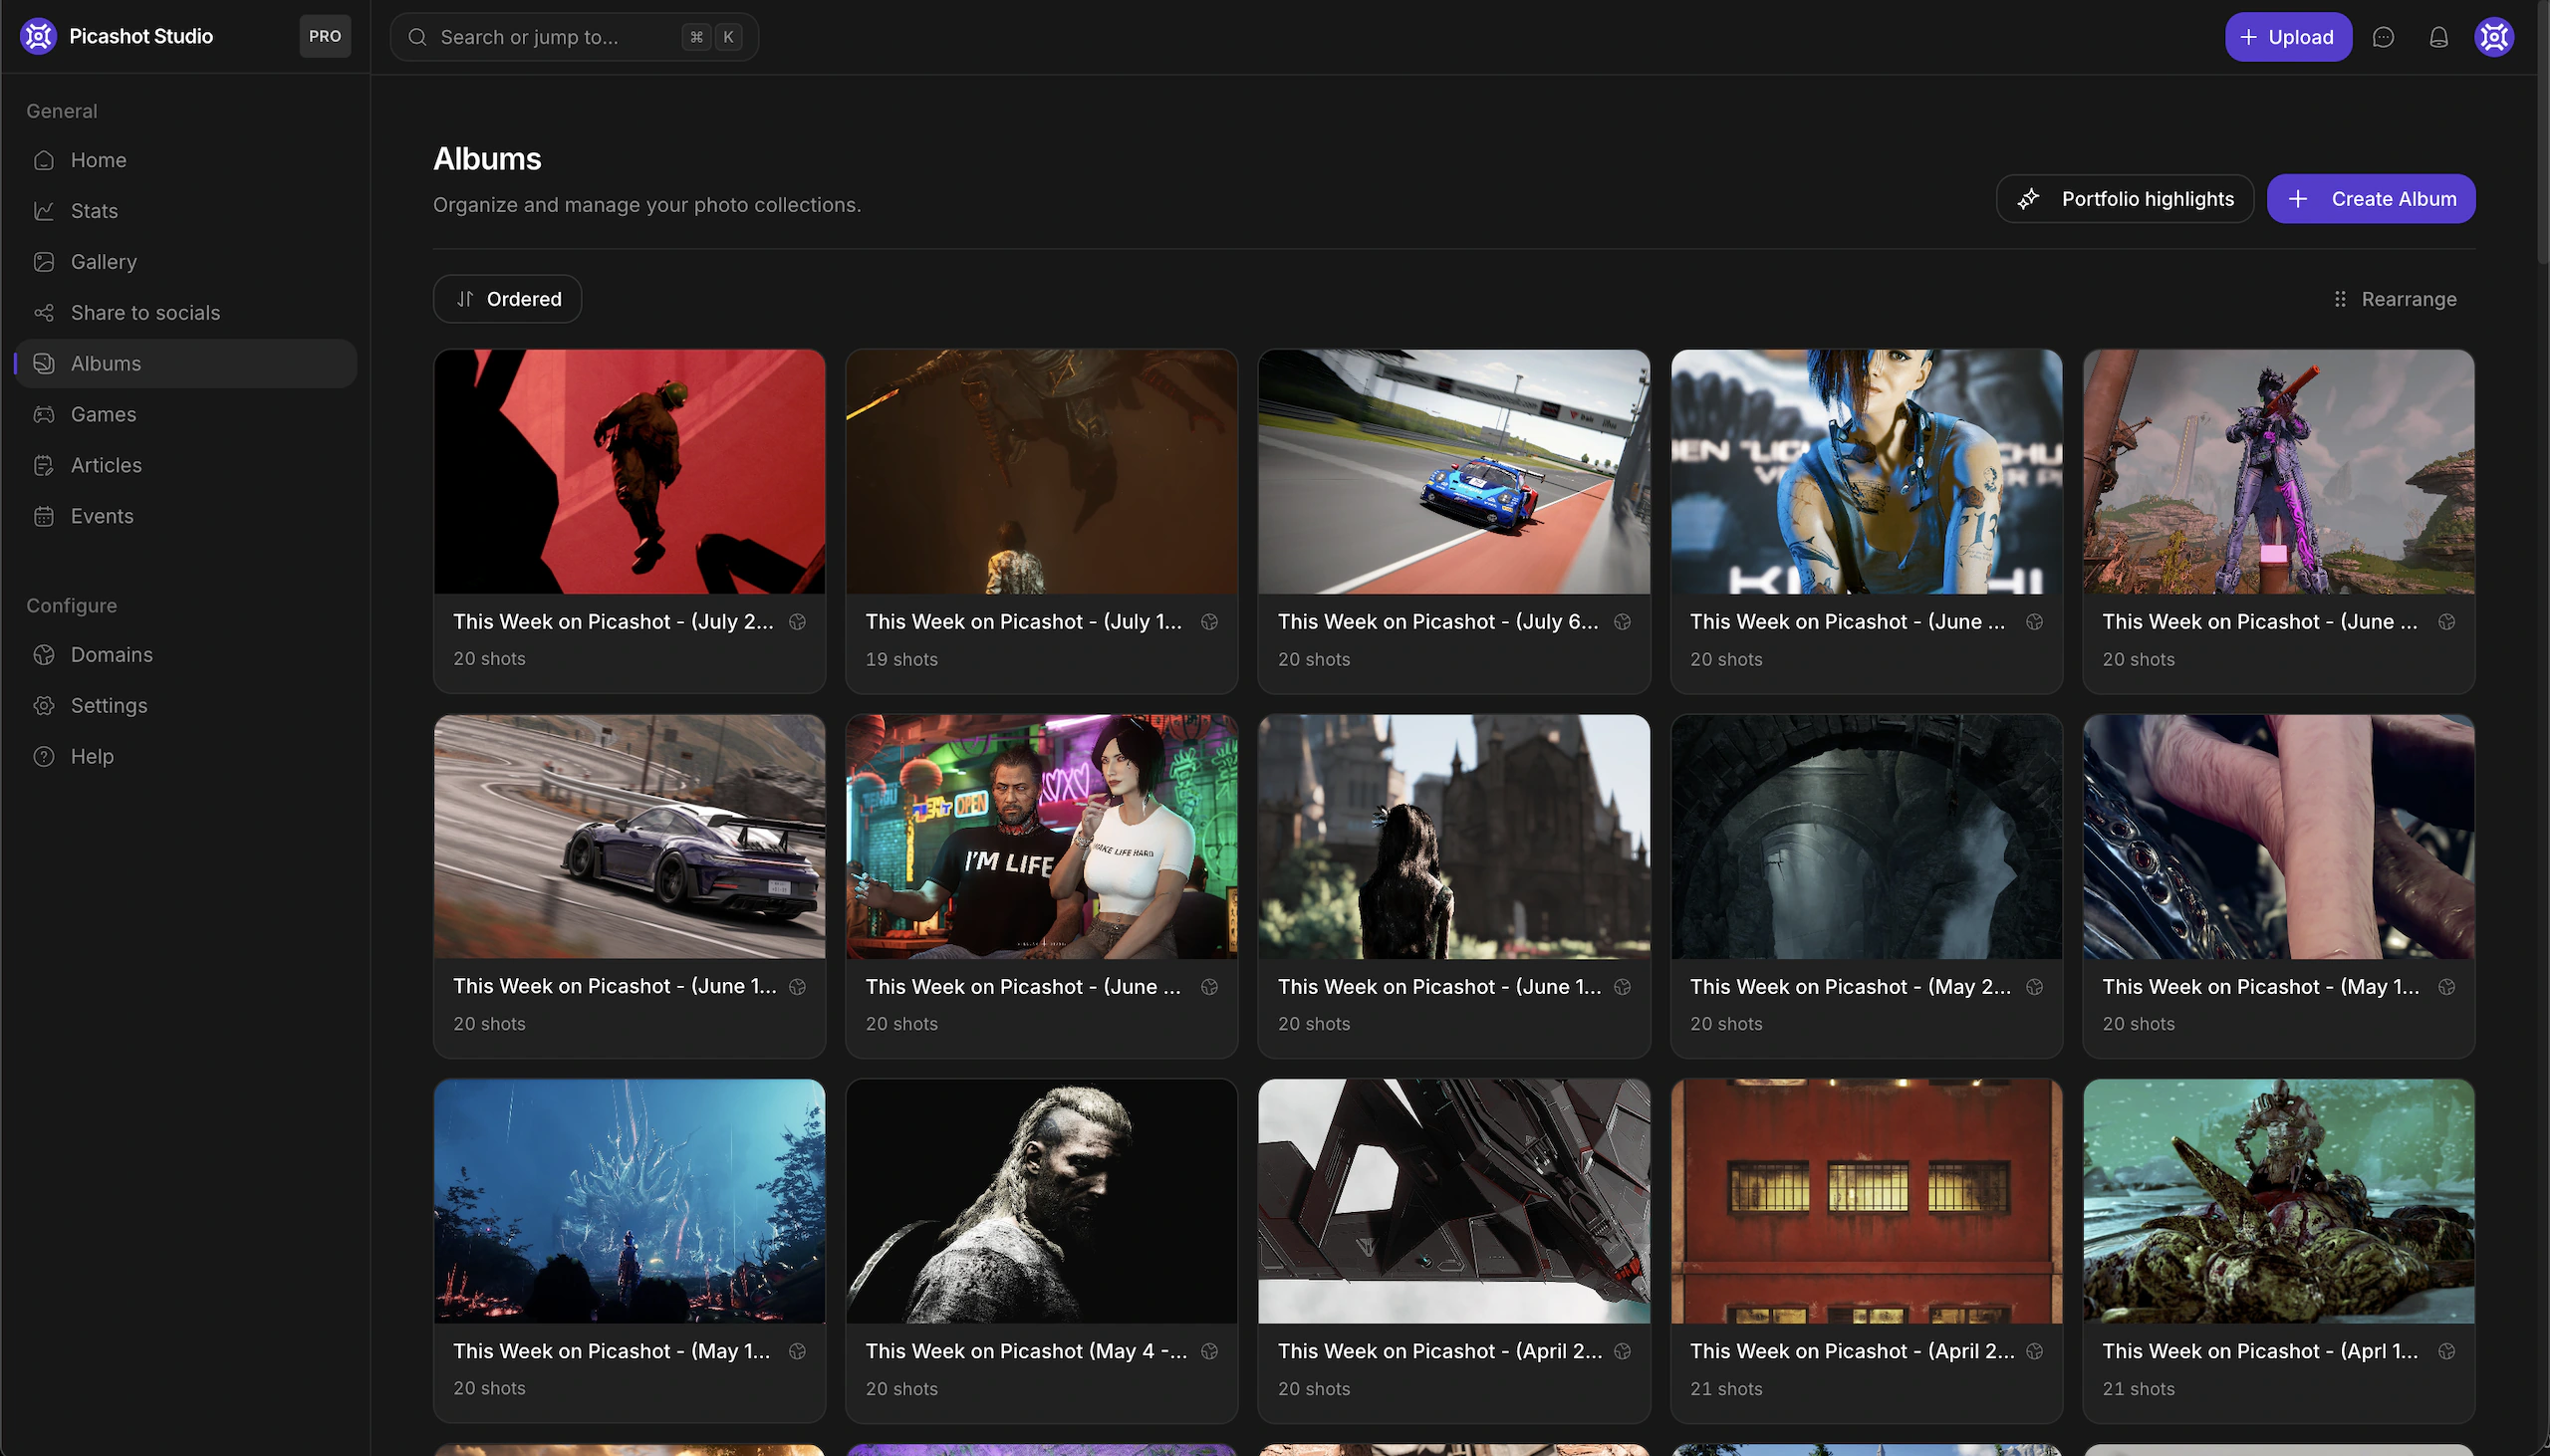Open the red falling figure album thumbnail
This screenshot has width=2550, height=1456.
pyautogui.click(x=630, y=472)
